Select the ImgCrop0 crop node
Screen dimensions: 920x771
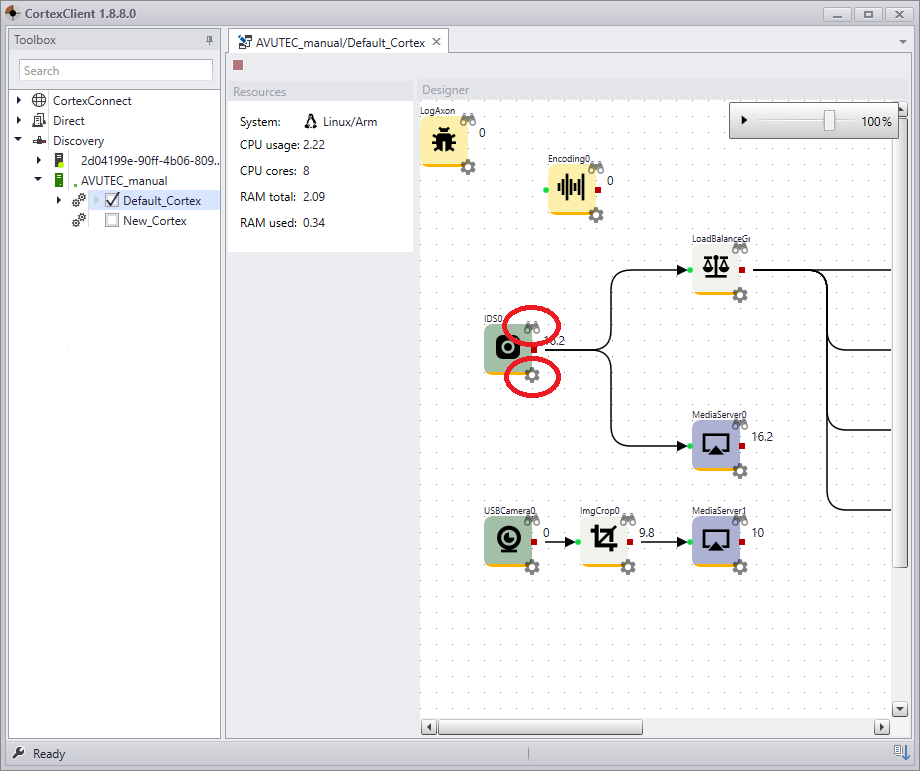[604, 540]
